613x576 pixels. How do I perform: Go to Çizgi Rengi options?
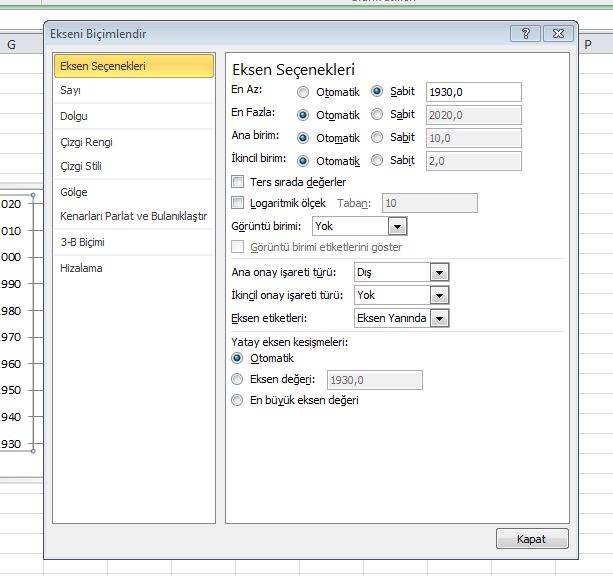tap(86, 142)
